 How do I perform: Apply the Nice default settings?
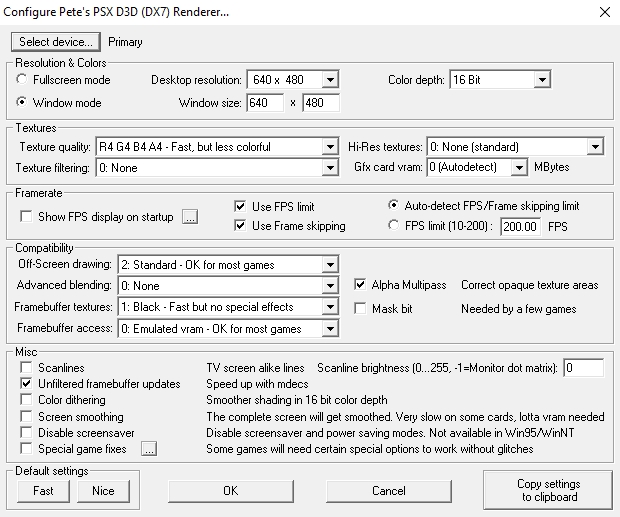104,491
